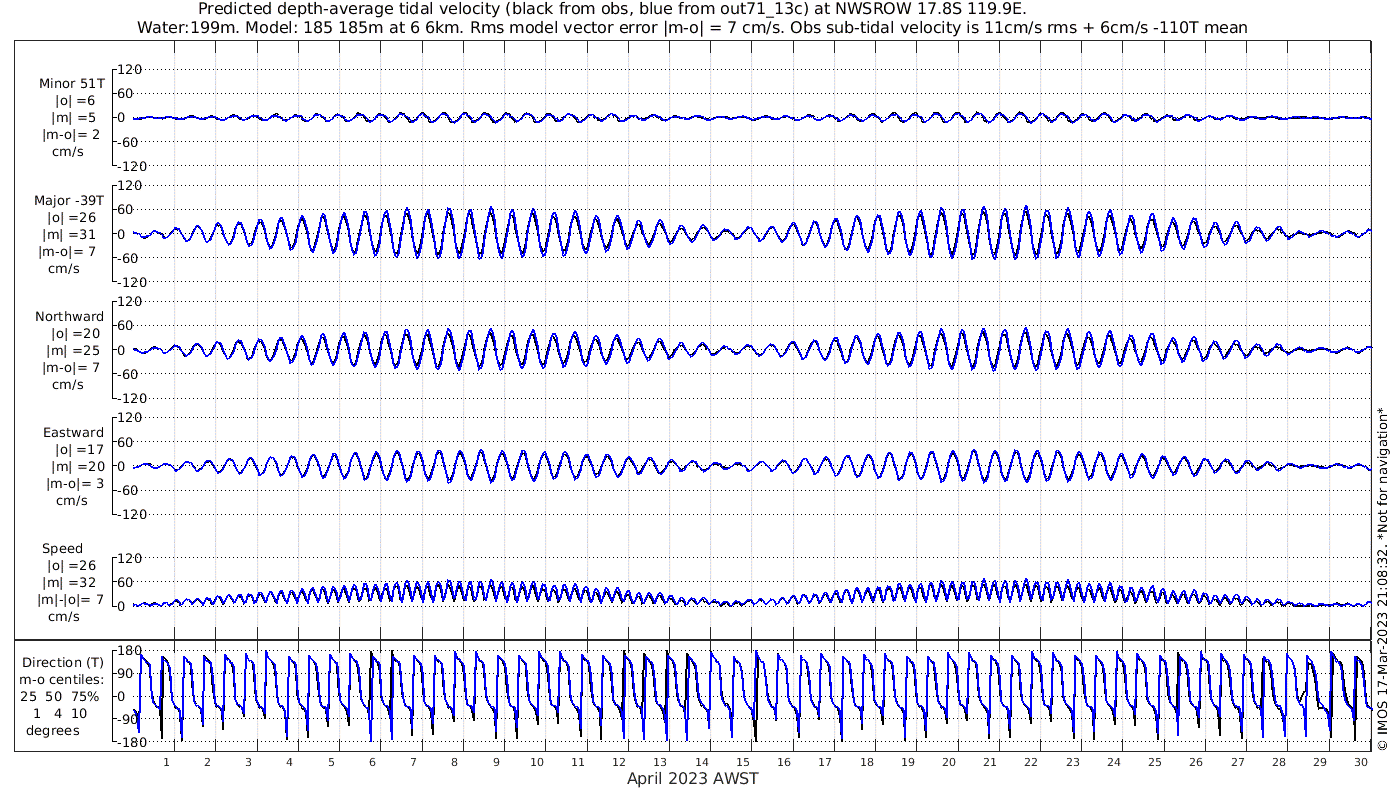Screen dimensions: 1400x800
Task: Click the day '1' tick label on x-axis
Action: pyautogui.click(x=166, y=762)
